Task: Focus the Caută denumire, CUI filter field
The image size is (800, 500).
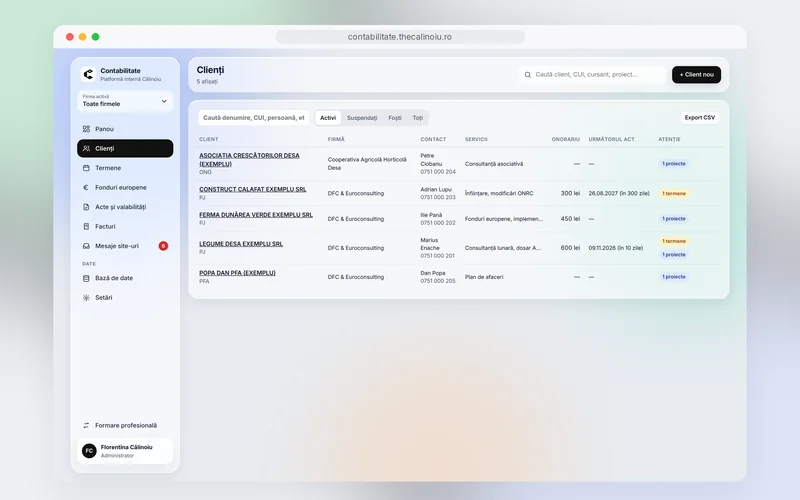Action: pyautogui.click(x=254, y=118)
